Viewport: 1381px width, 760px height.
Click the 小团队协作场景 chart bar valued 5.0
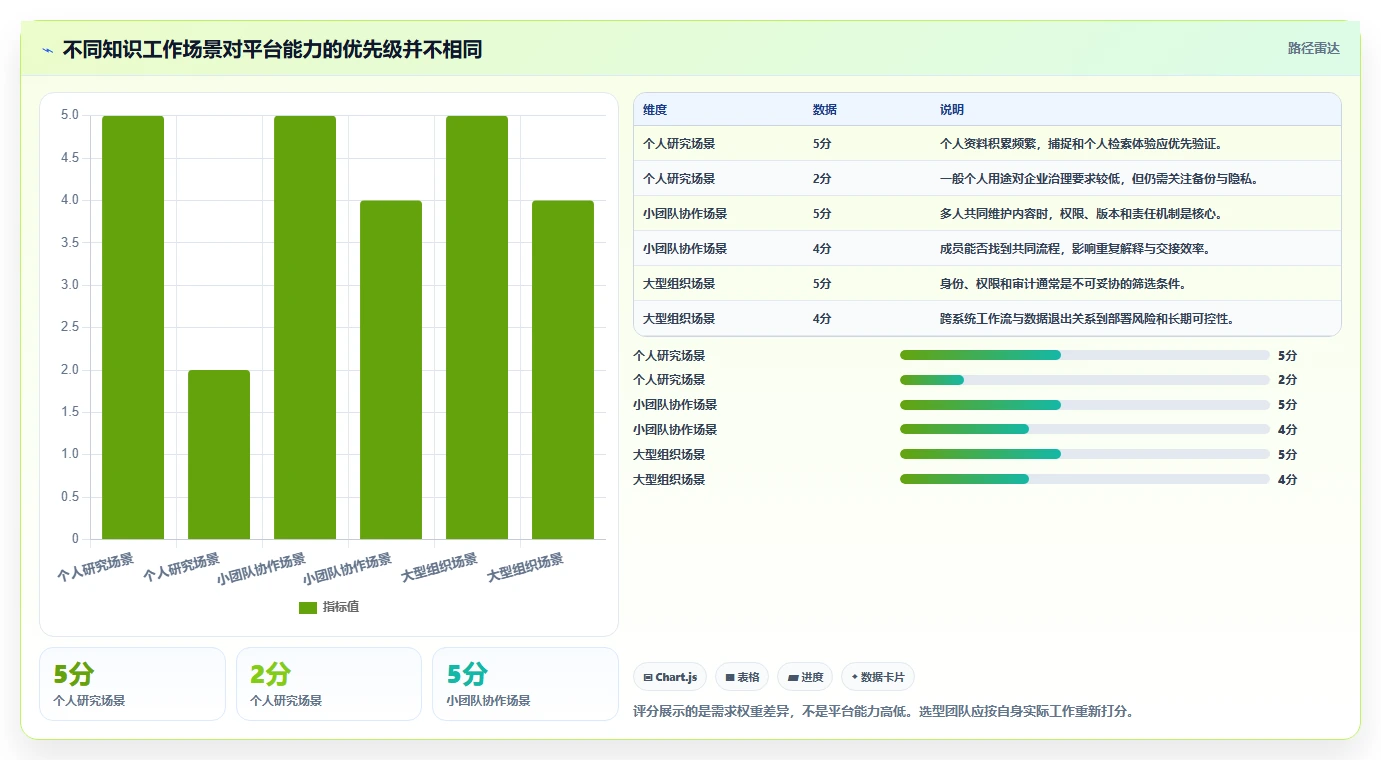(305, 327)
